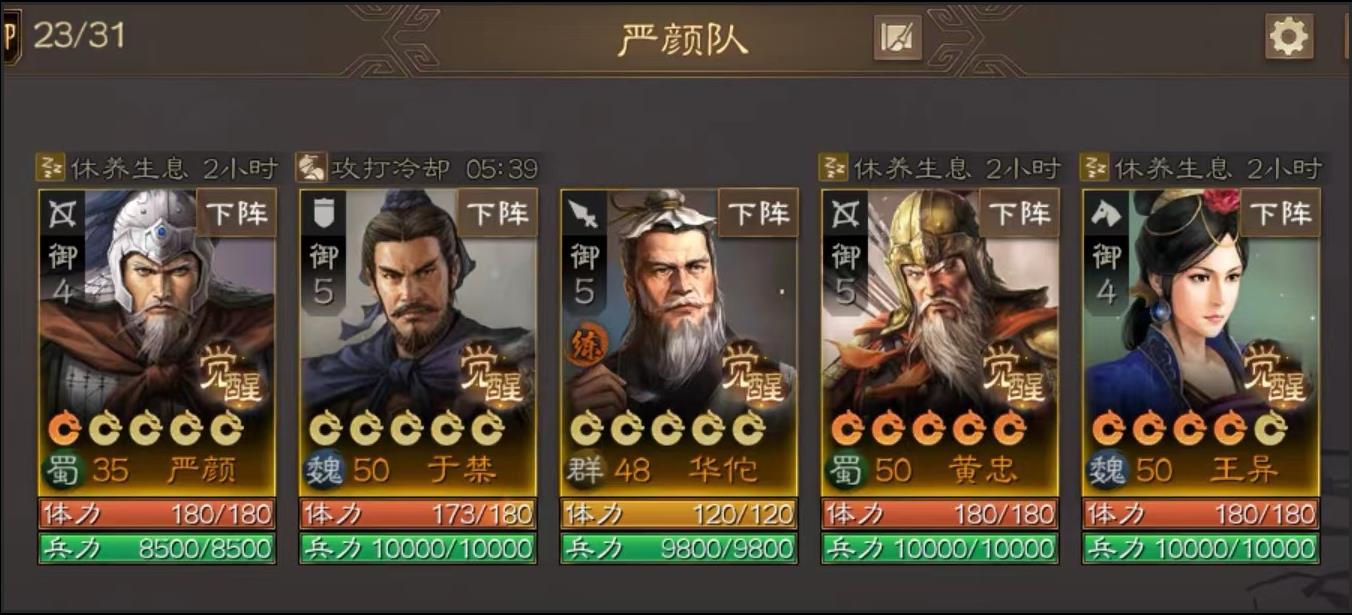Click the cavalry horse icon on 王异 card
The height and width of the screenshot is (615, 1352).
pyautogui.click(x=1106, y=213)
